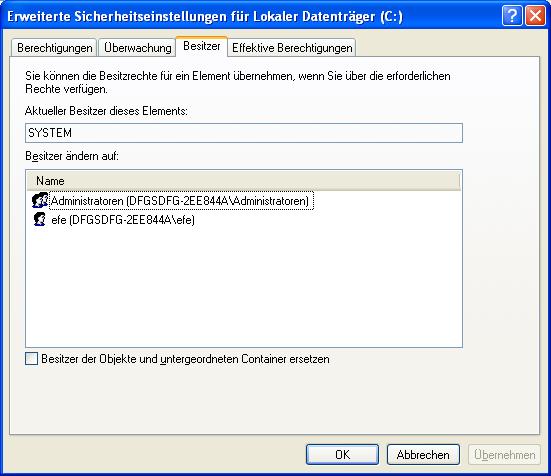Click 'Aktueller Besitzer dieses Elements:' label

coord(106,111)
